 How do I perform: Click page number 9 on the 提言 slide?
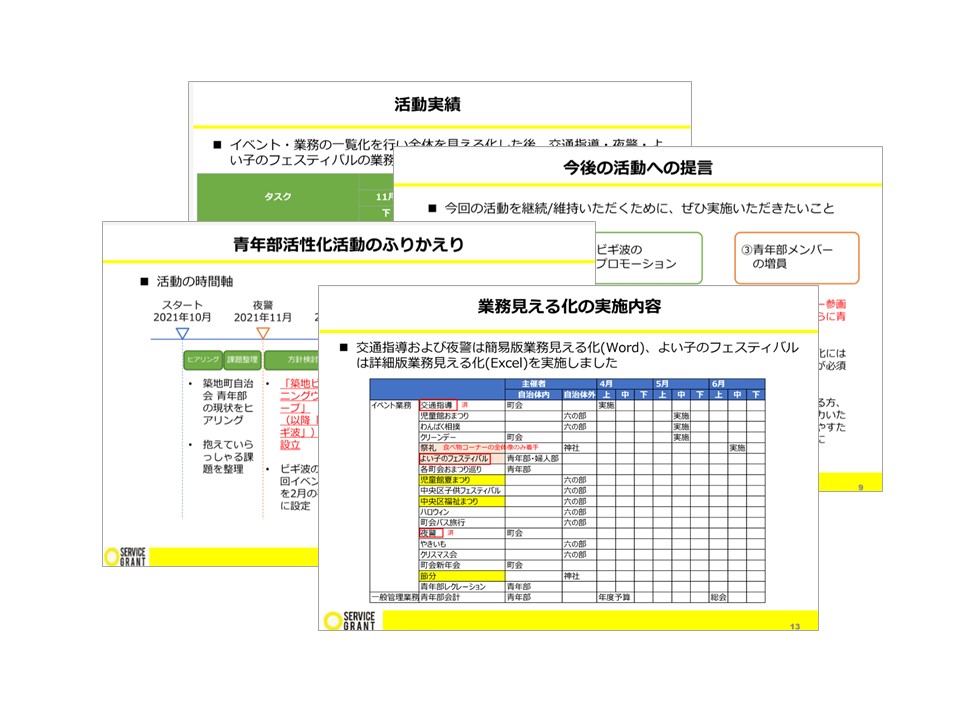[860, 487]
